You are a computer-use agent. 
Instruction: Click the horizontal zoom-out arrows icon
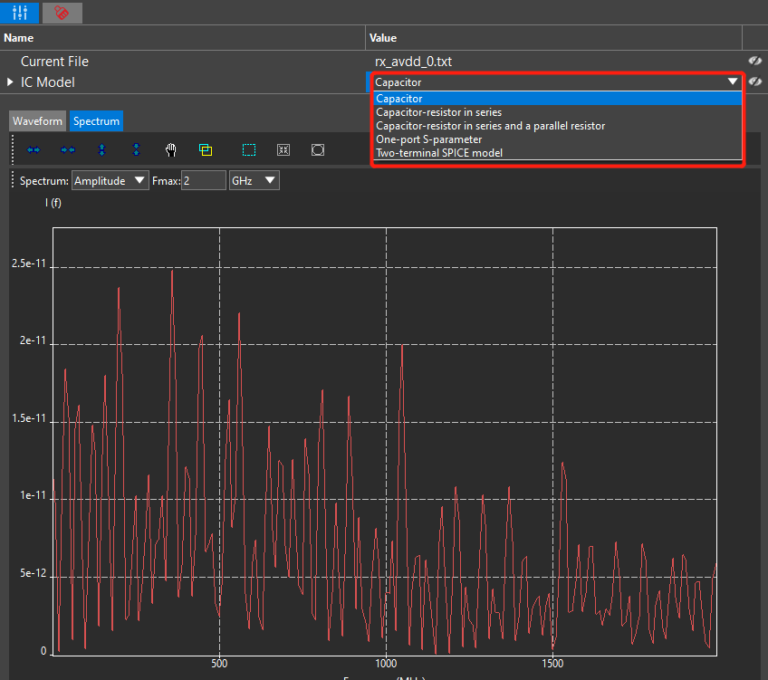click(68, 150)
